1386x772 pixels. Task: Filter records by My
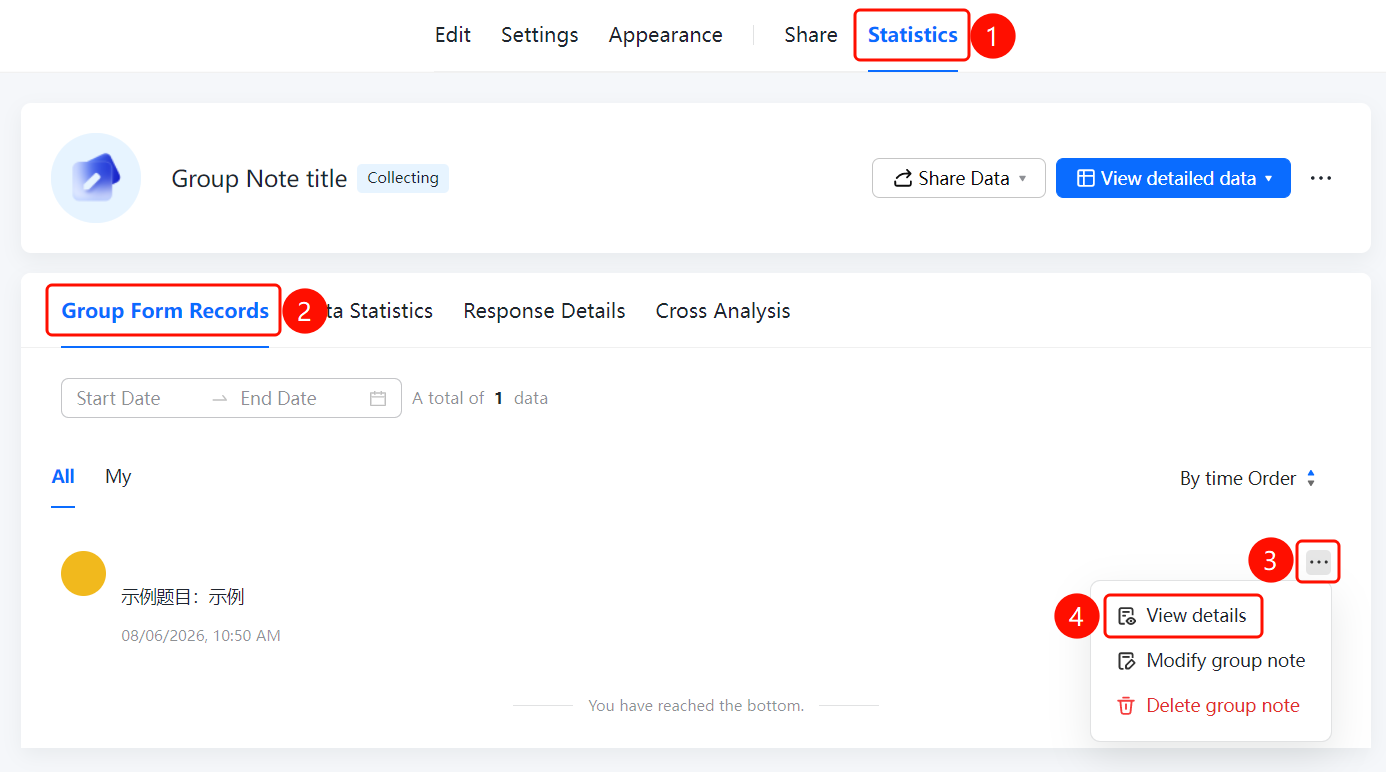(118, 477)
